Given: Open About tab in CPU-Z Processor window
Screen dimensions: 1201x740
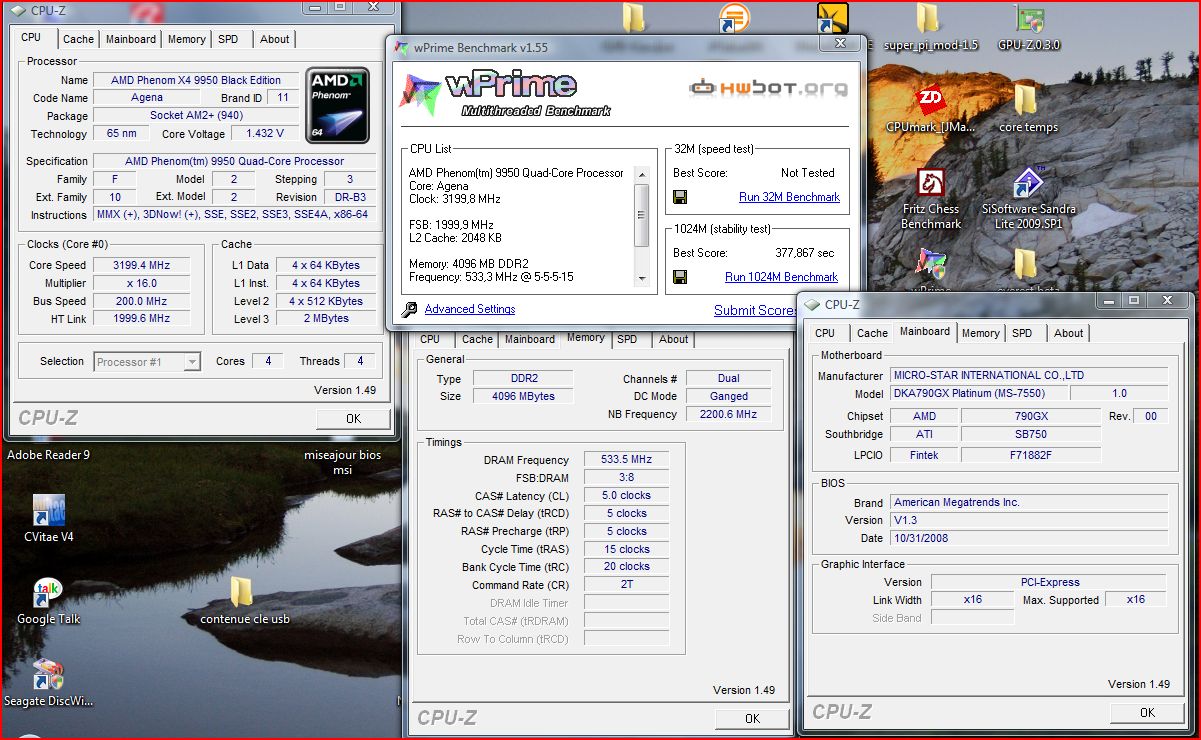Looking at the screenshot, I should click(x=275, y=39).
